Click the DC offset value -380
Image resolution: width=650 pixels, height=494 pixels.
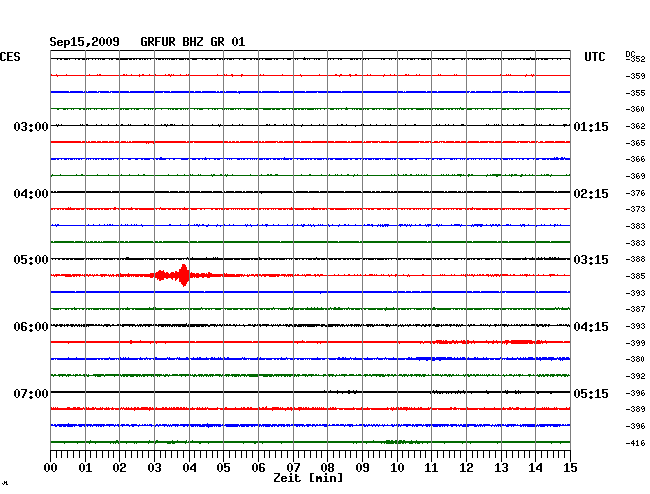pos(635,359)
